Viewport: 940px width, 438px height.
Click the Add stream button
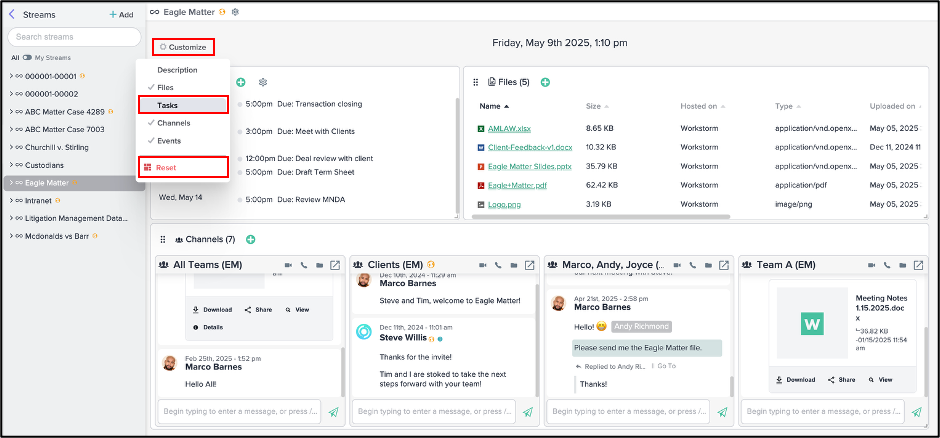tap(121, 15)
